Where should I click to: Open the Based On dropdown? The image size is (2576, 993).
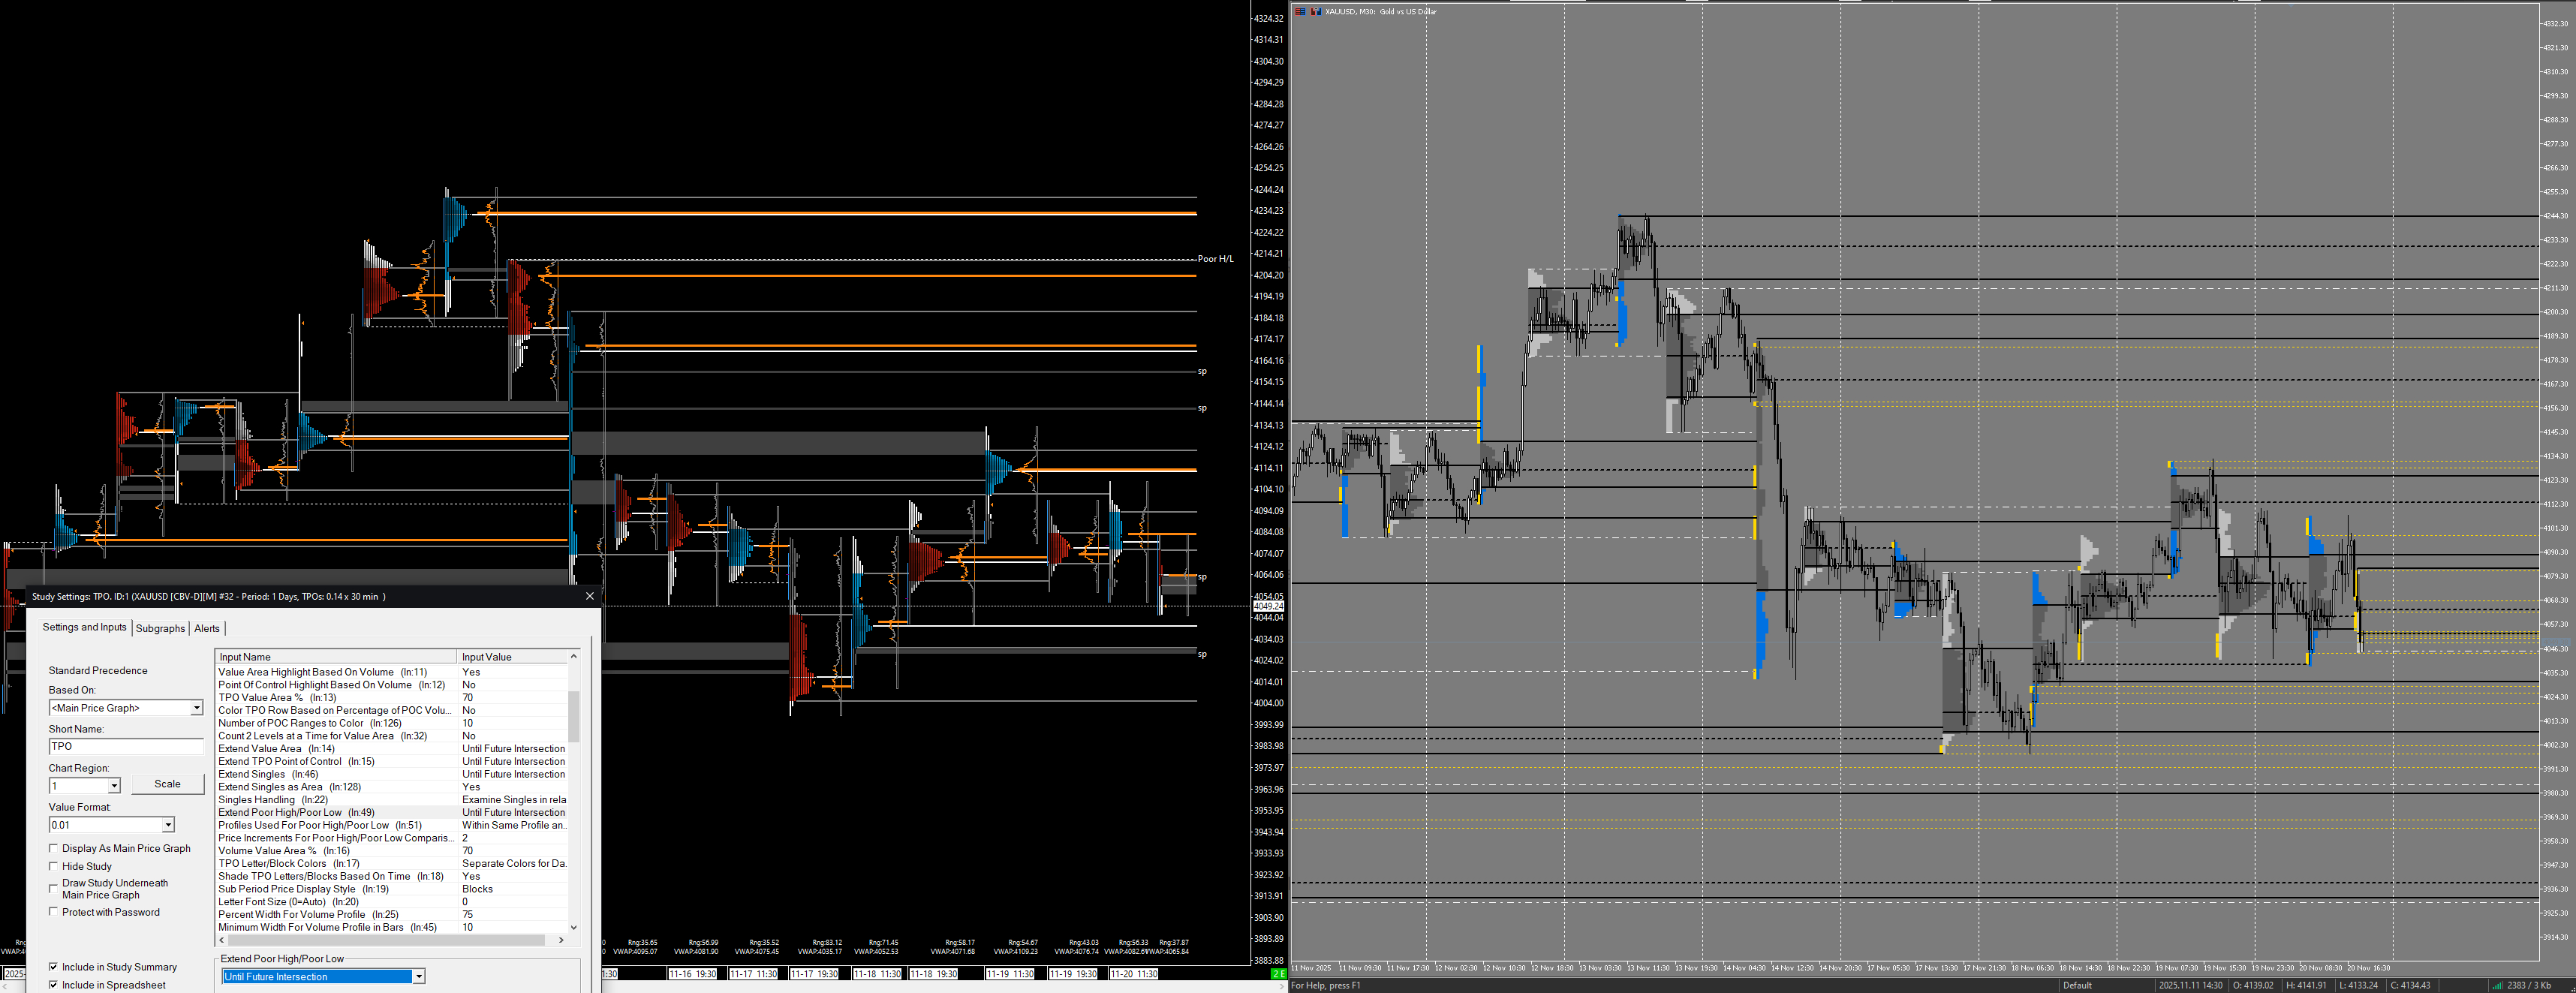(x=196, y=708)
